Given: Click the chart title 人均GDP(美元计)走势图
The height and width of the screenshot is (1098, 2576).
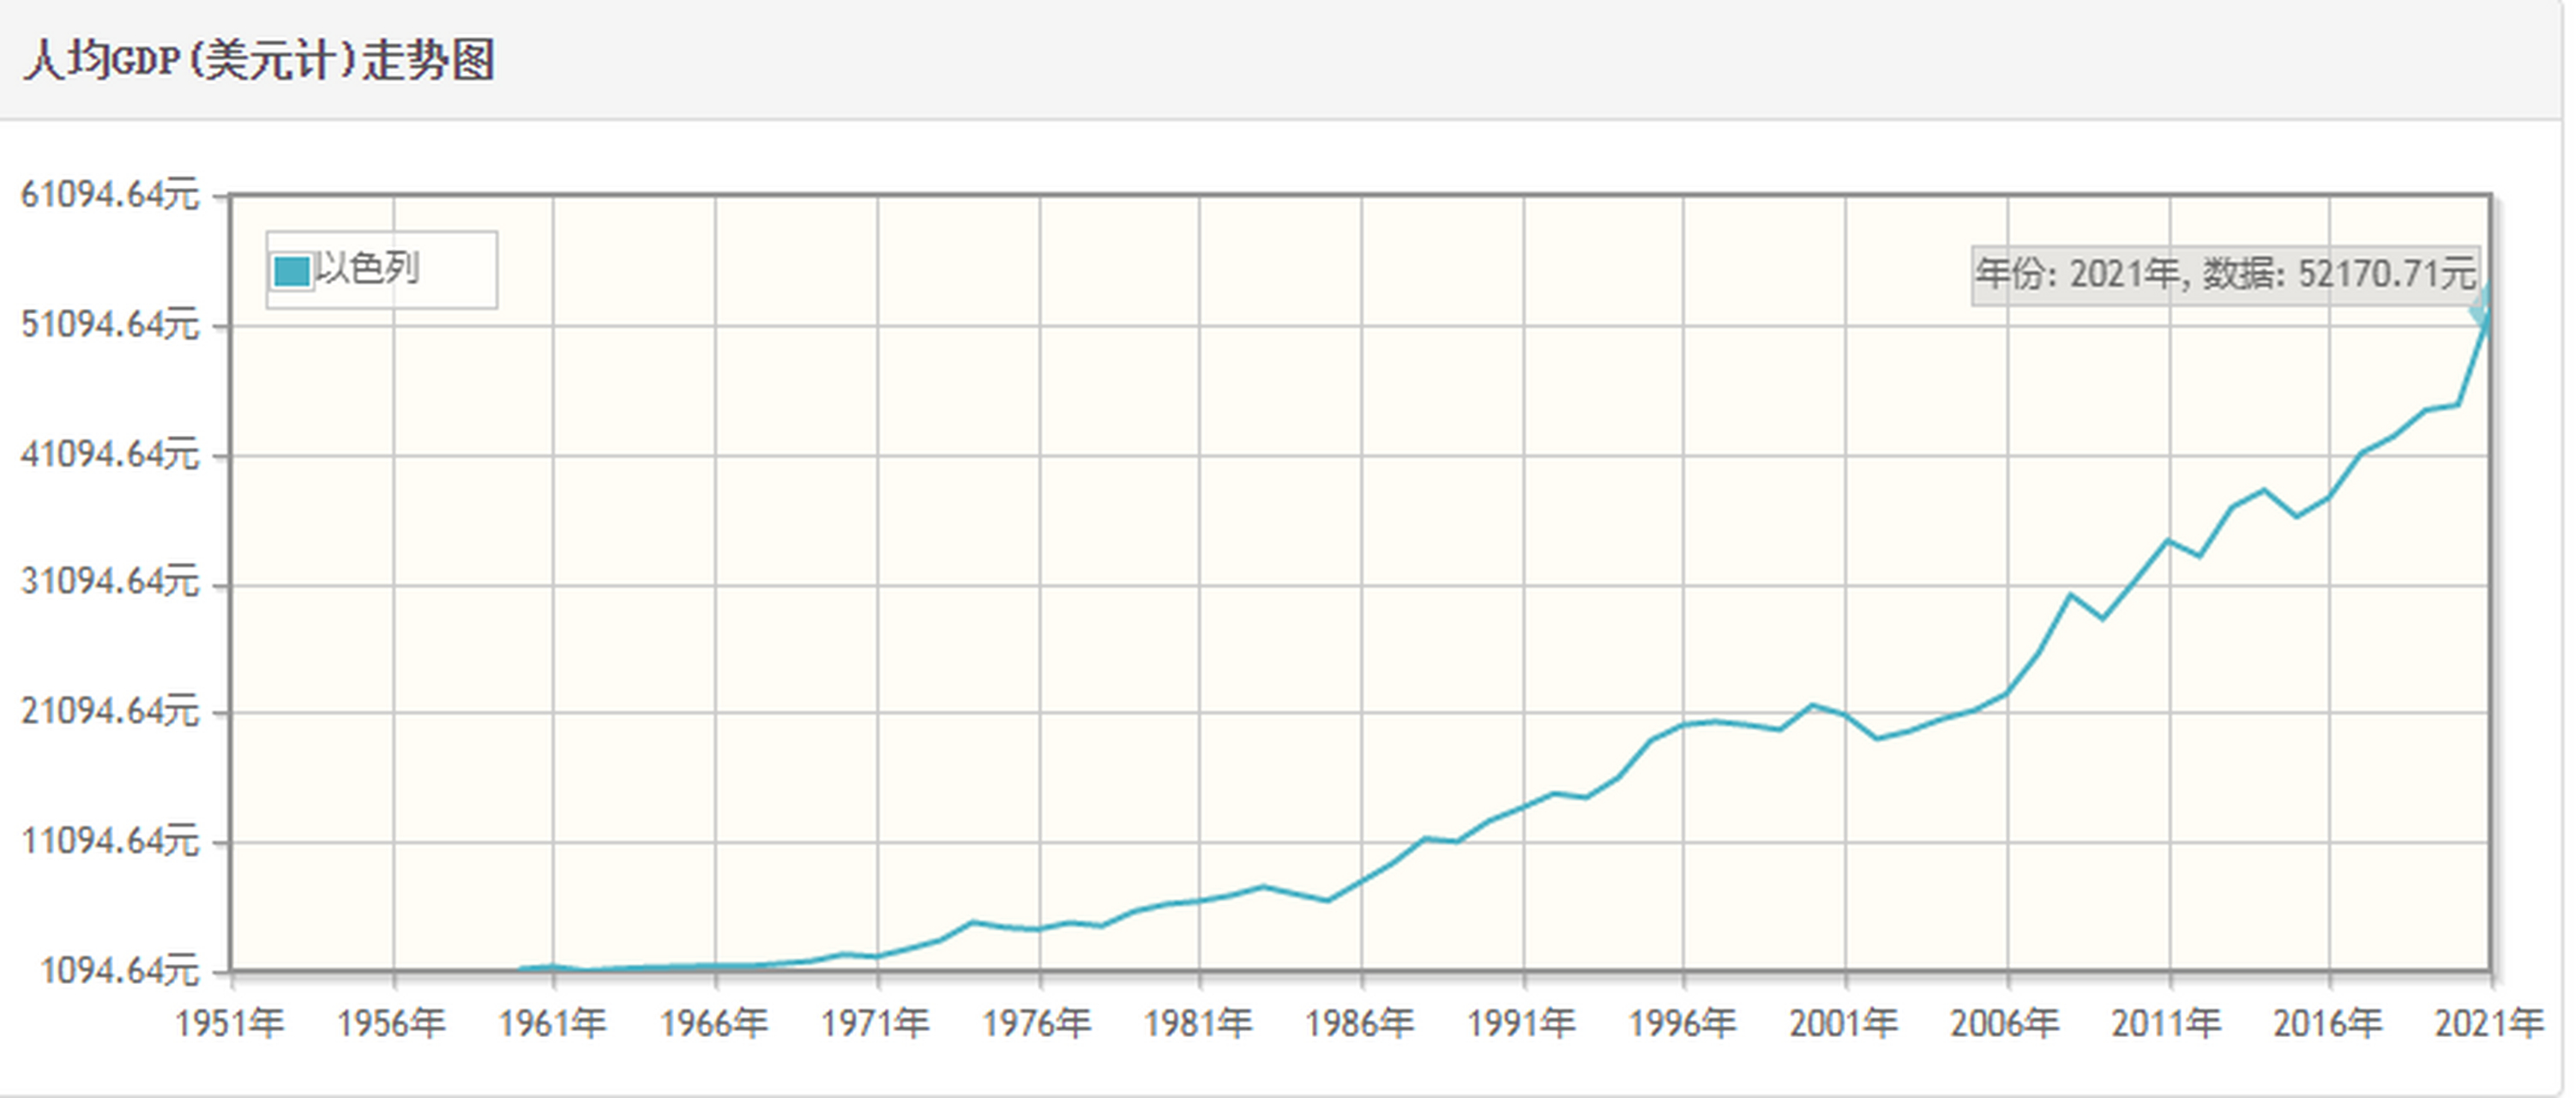Looking at the screenshot, I should (x=259, y=60).
